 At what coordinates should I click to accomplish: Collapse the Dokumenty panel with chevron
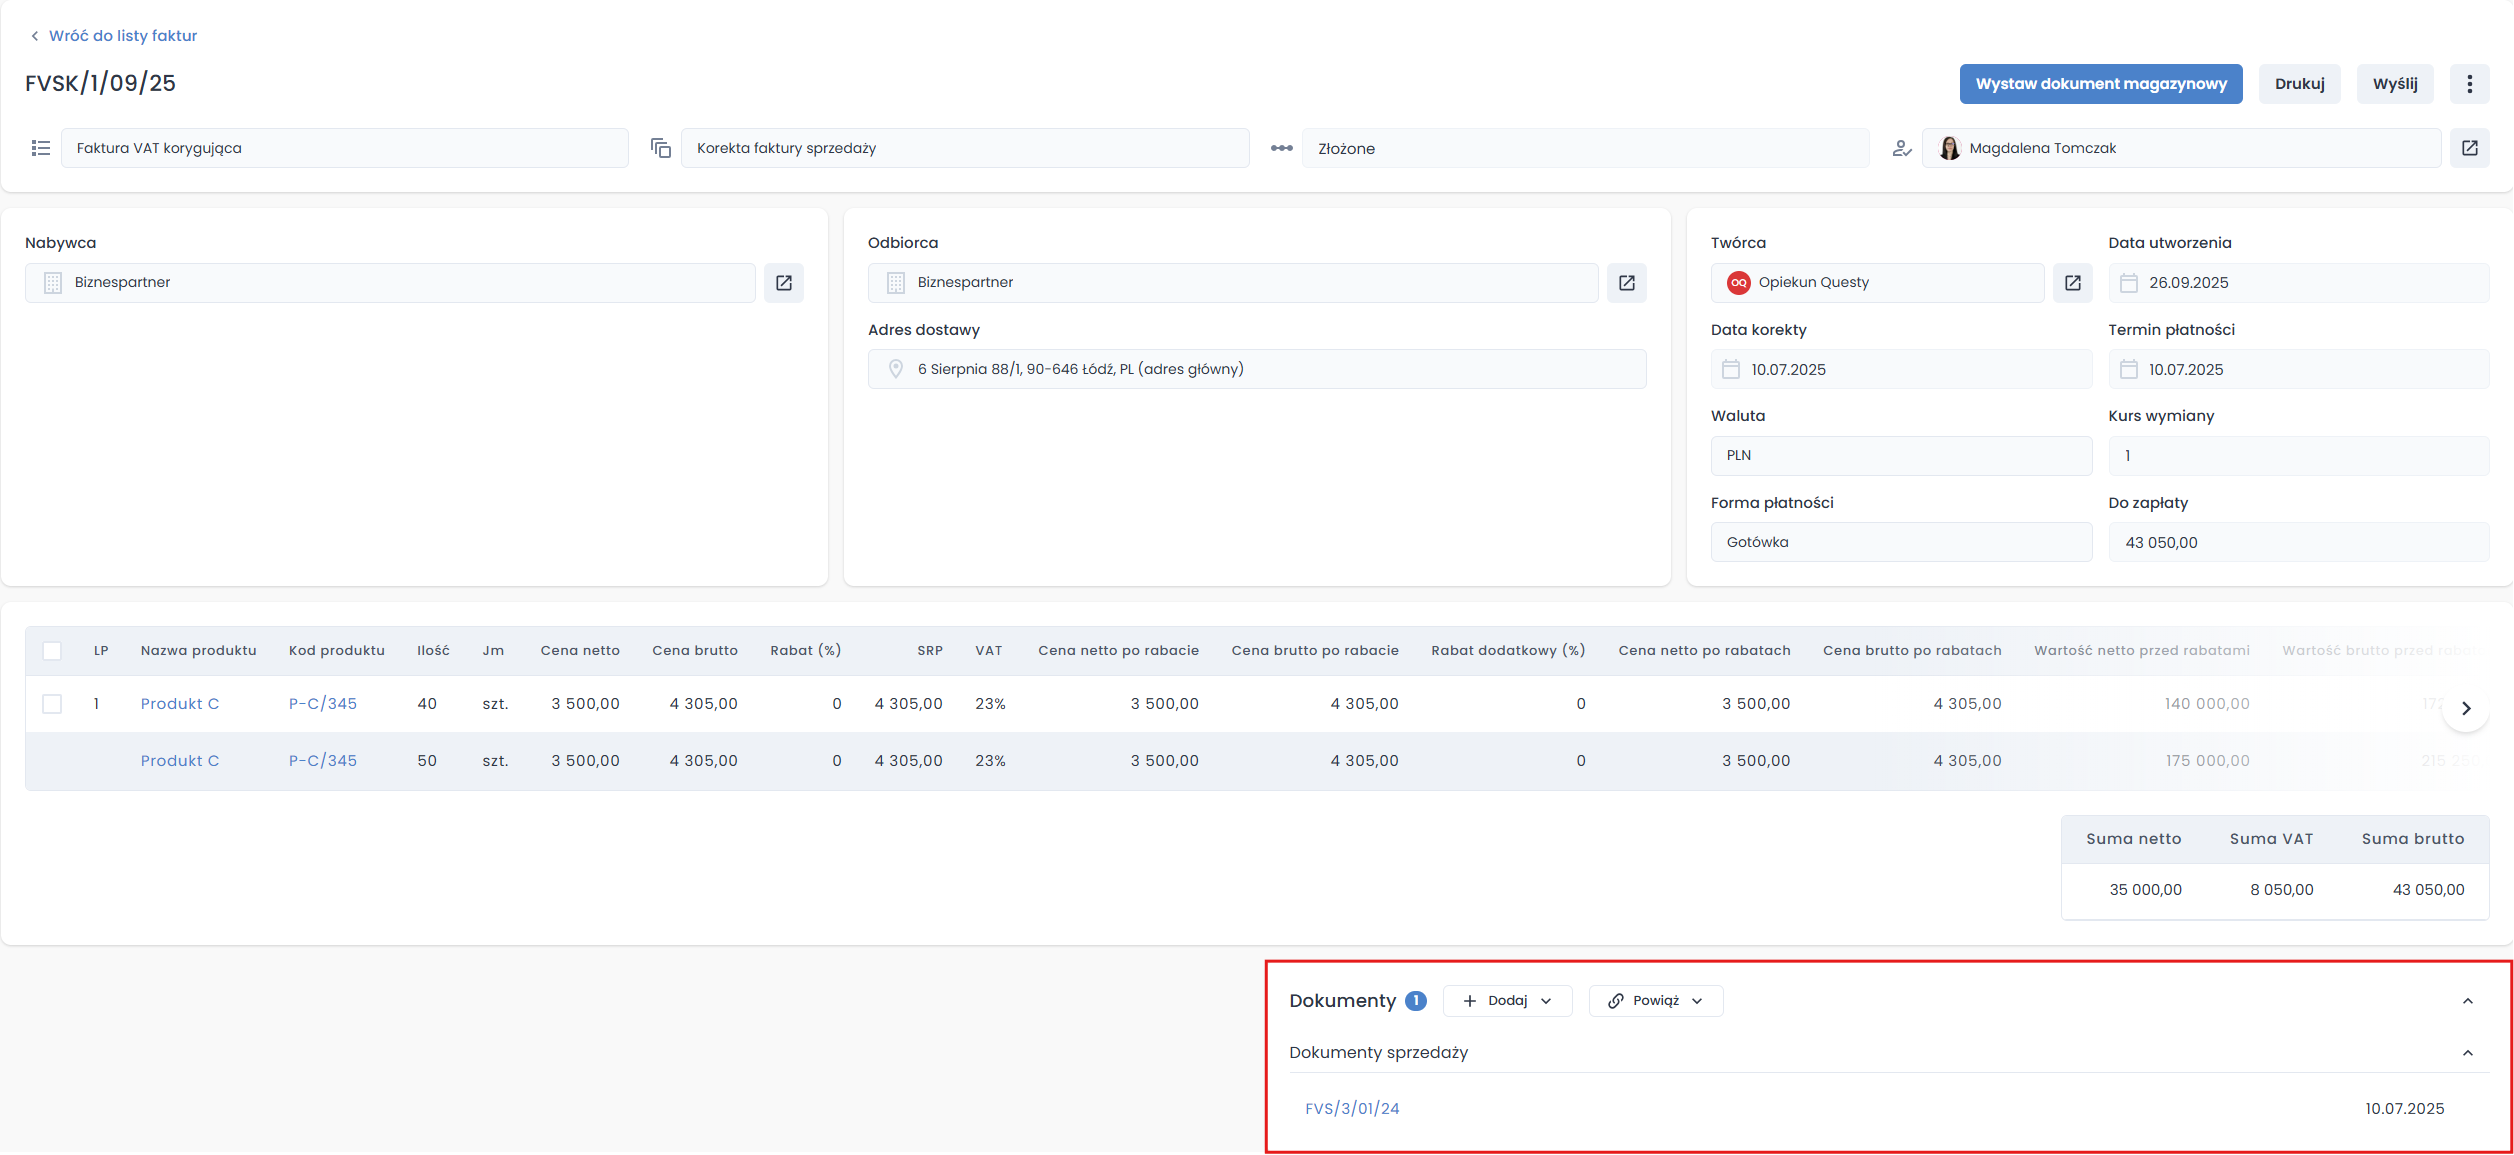pyautogui.click(x=2467, y=1001)
